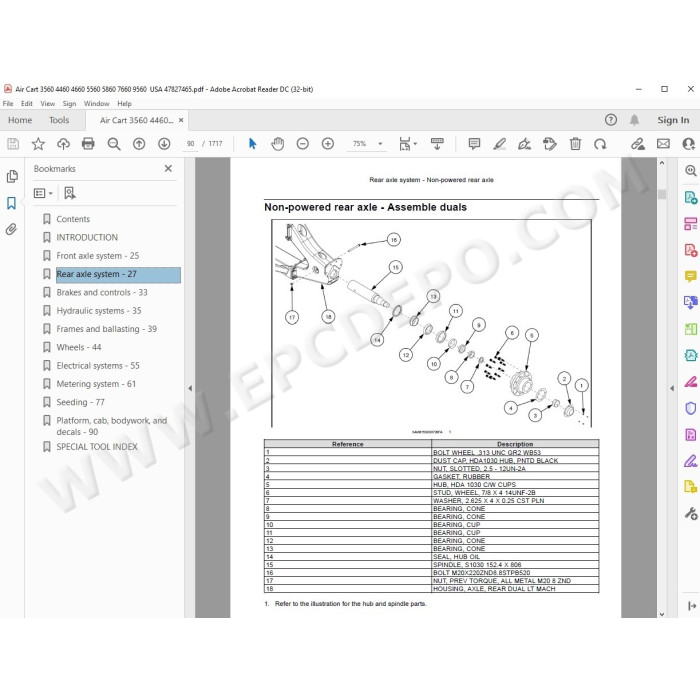
Task: Open bookmark options dropdown
Action: coord(43,193)
